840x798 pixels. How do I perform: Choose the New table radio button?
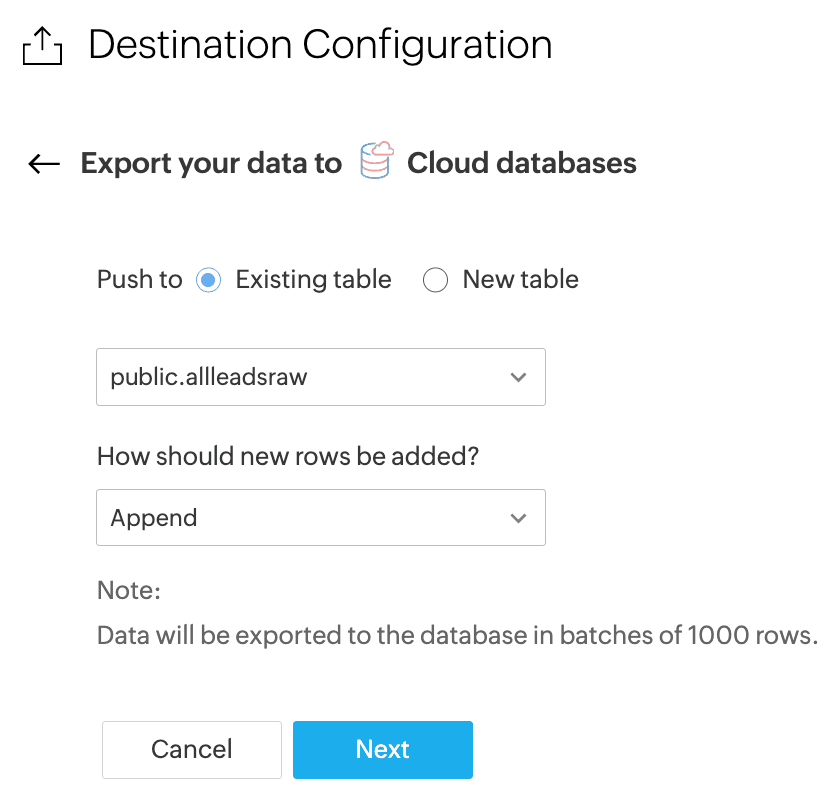tap(435, 280)
